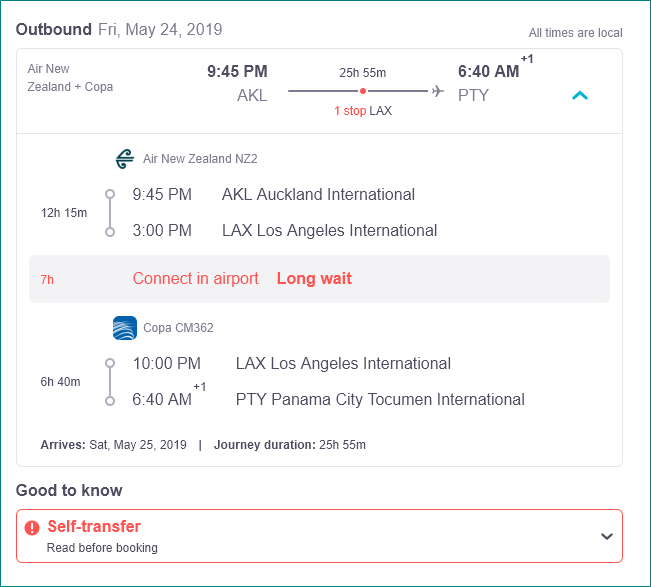The width and height of the screenshot is (651, 587).
Task: Click the AKL departure stop circle marker
Action: 110,194
